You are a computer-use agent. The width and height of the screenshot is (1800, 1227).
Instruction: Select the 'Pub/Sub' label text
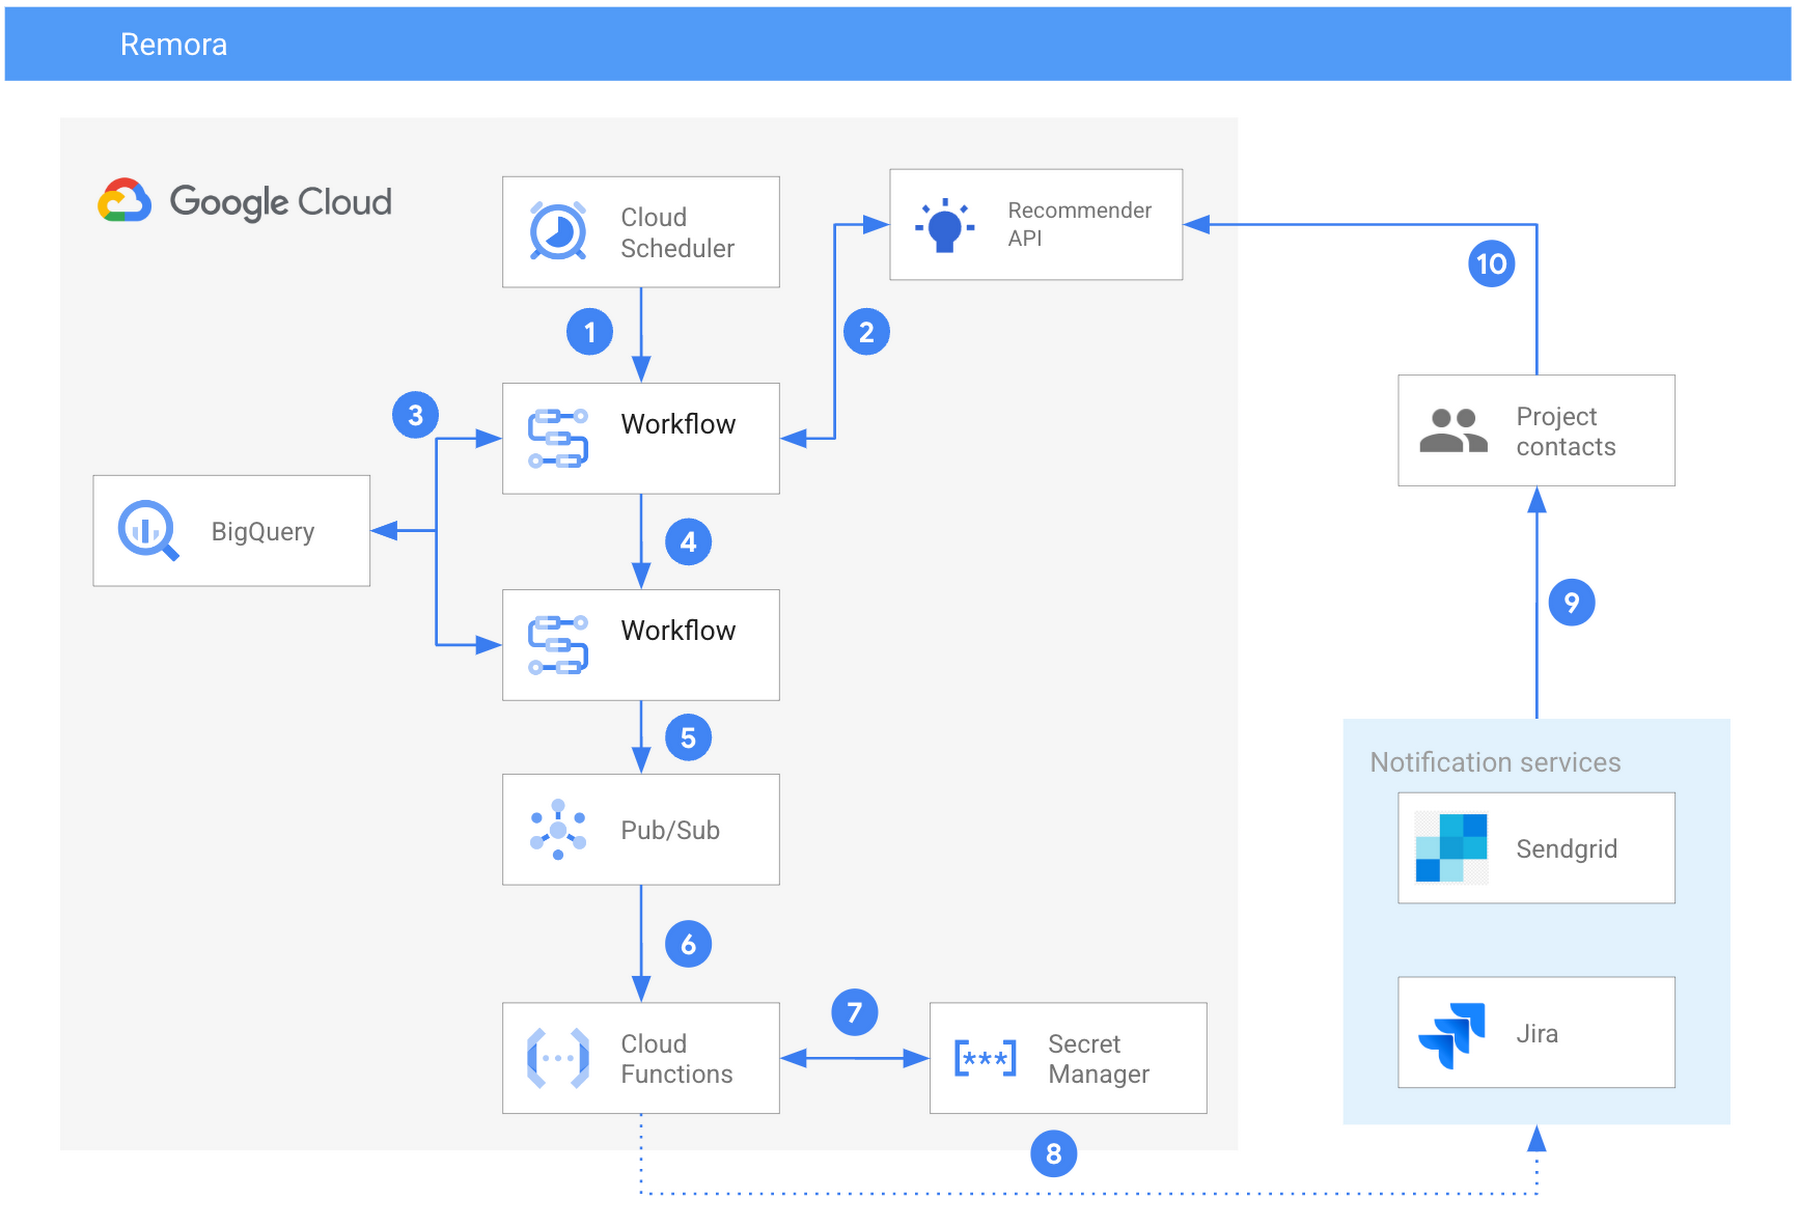click(x=670, y=830)
